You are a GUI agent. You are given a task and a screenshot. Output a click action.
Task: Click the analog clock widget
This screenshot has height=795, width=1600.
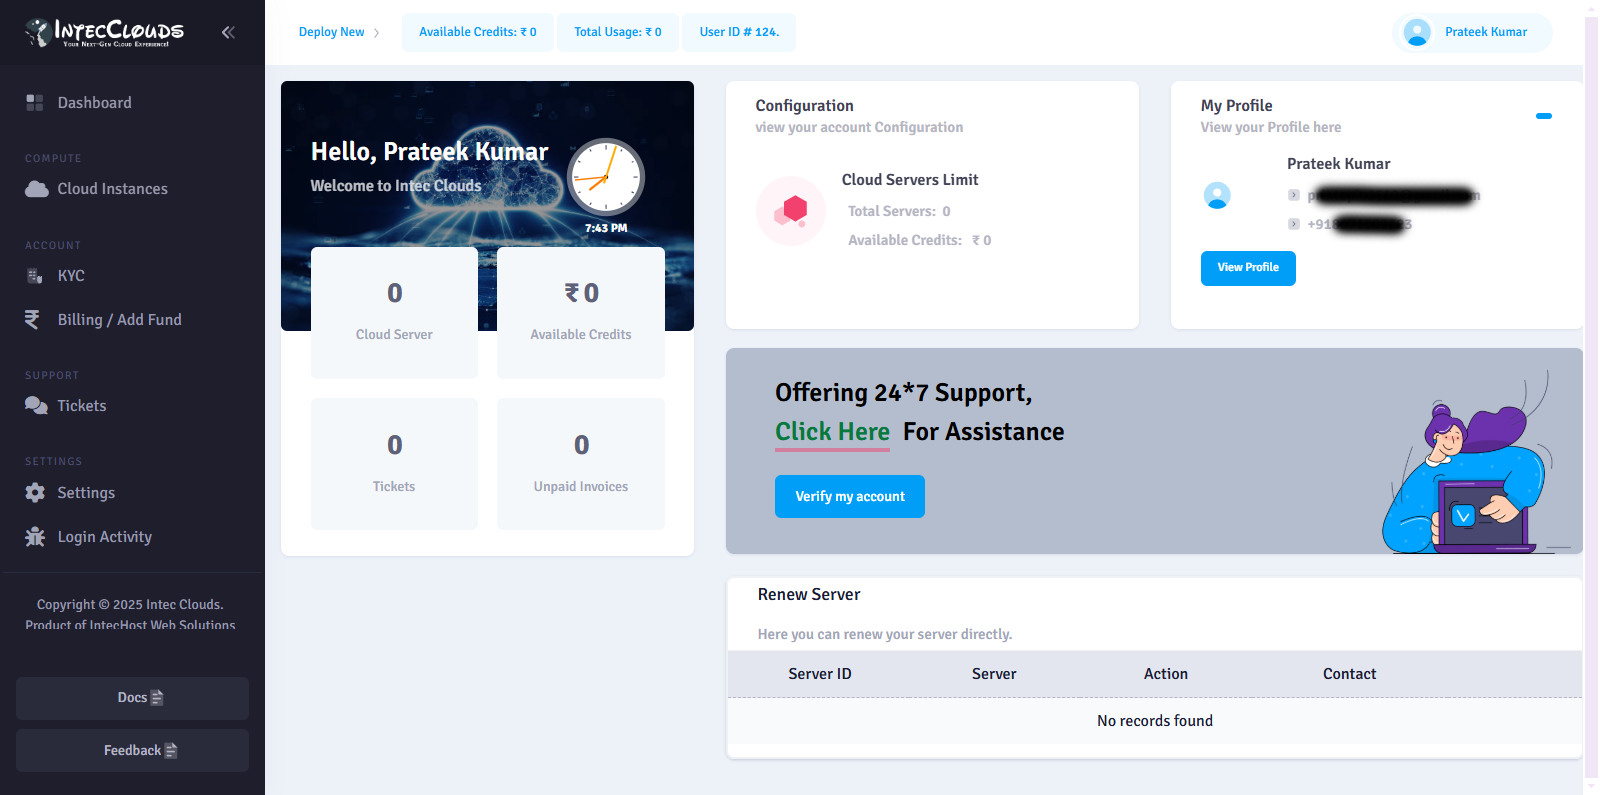[x=606, y=177]
